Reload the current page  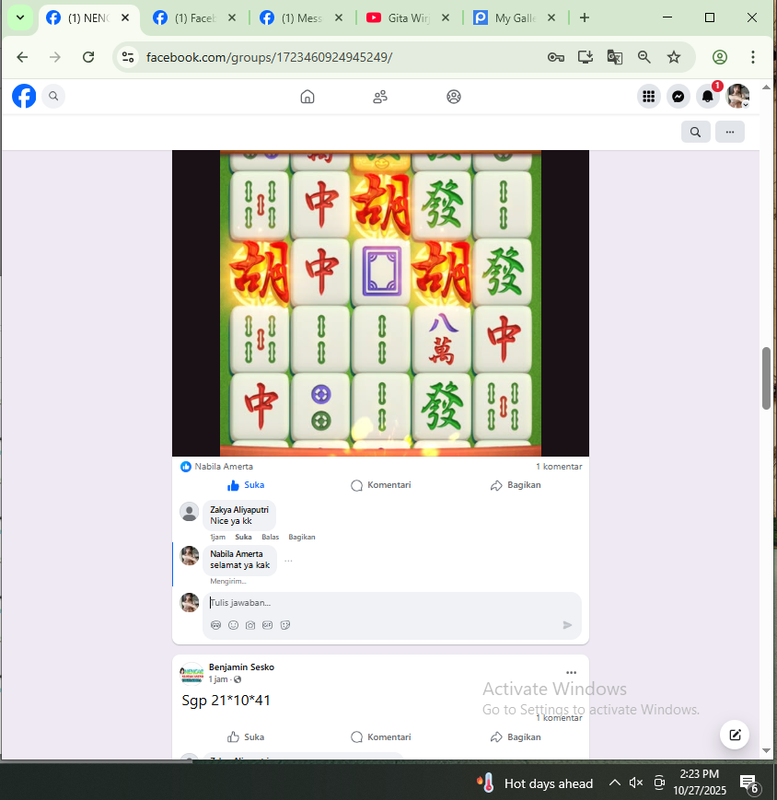click(88, 57)
